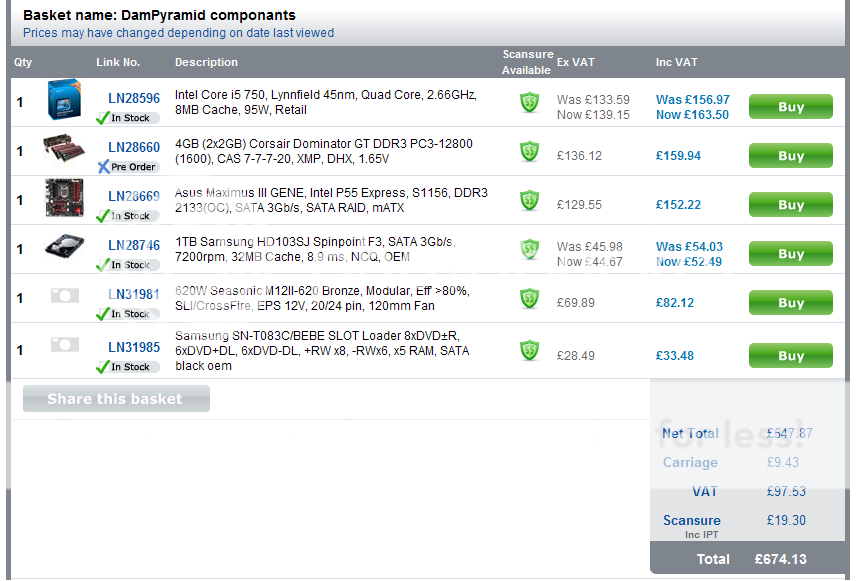Click Scansure shield for Samsung DVD slot loader

click(529, 350)
